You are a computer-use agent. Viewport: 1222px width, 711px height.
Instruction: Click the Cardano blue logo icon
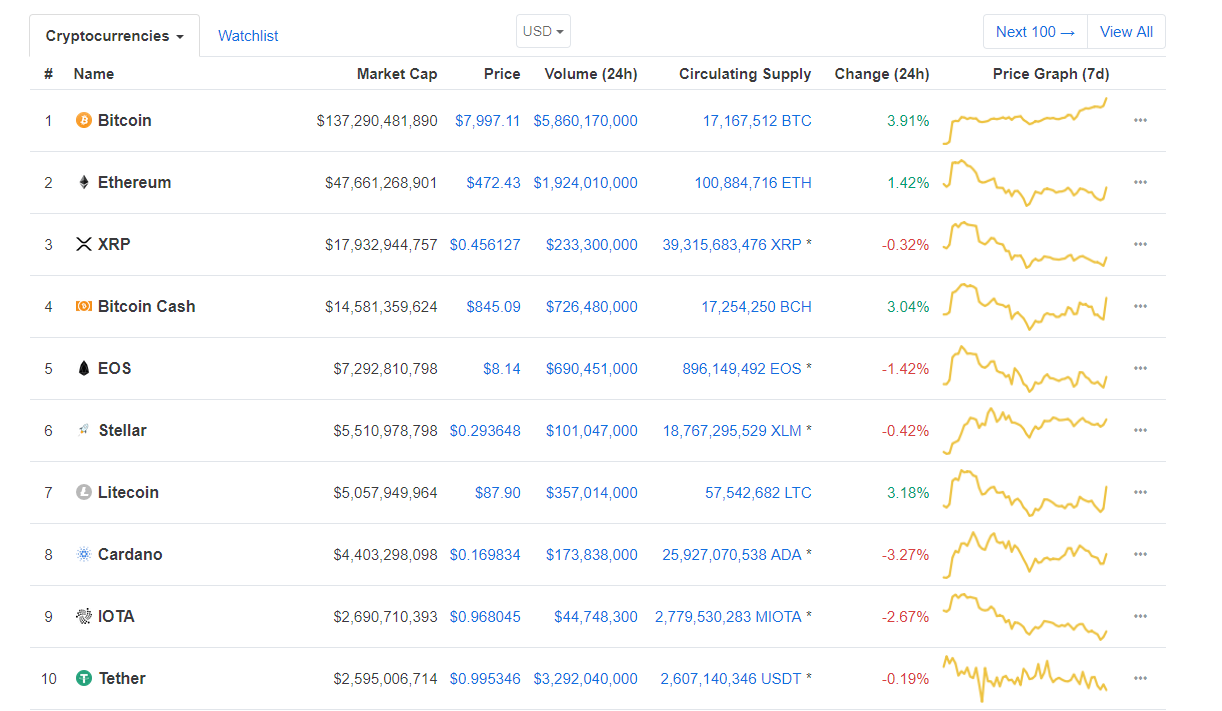84,554
